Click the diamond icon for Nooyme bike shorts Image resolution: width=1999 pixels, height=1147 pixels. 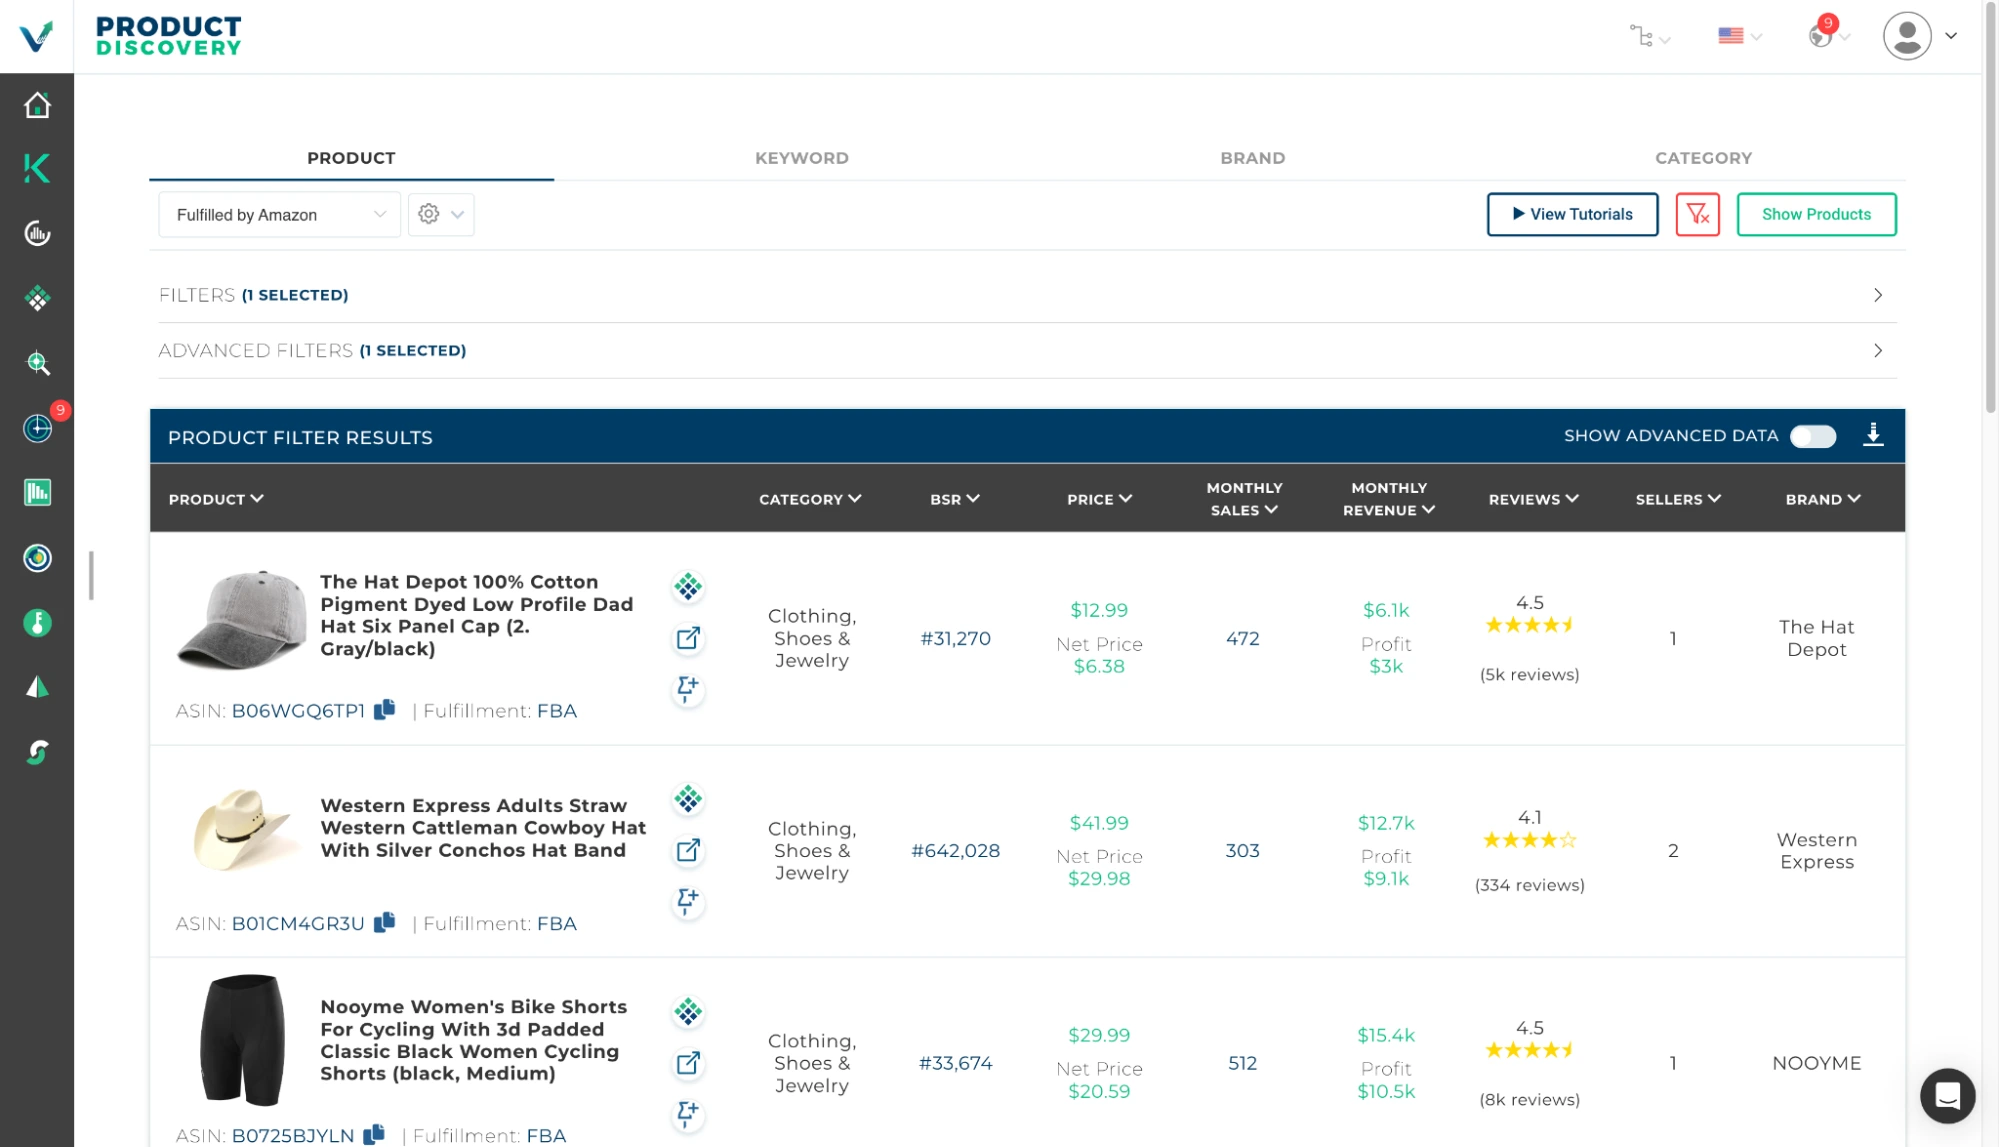point(688,1012)
